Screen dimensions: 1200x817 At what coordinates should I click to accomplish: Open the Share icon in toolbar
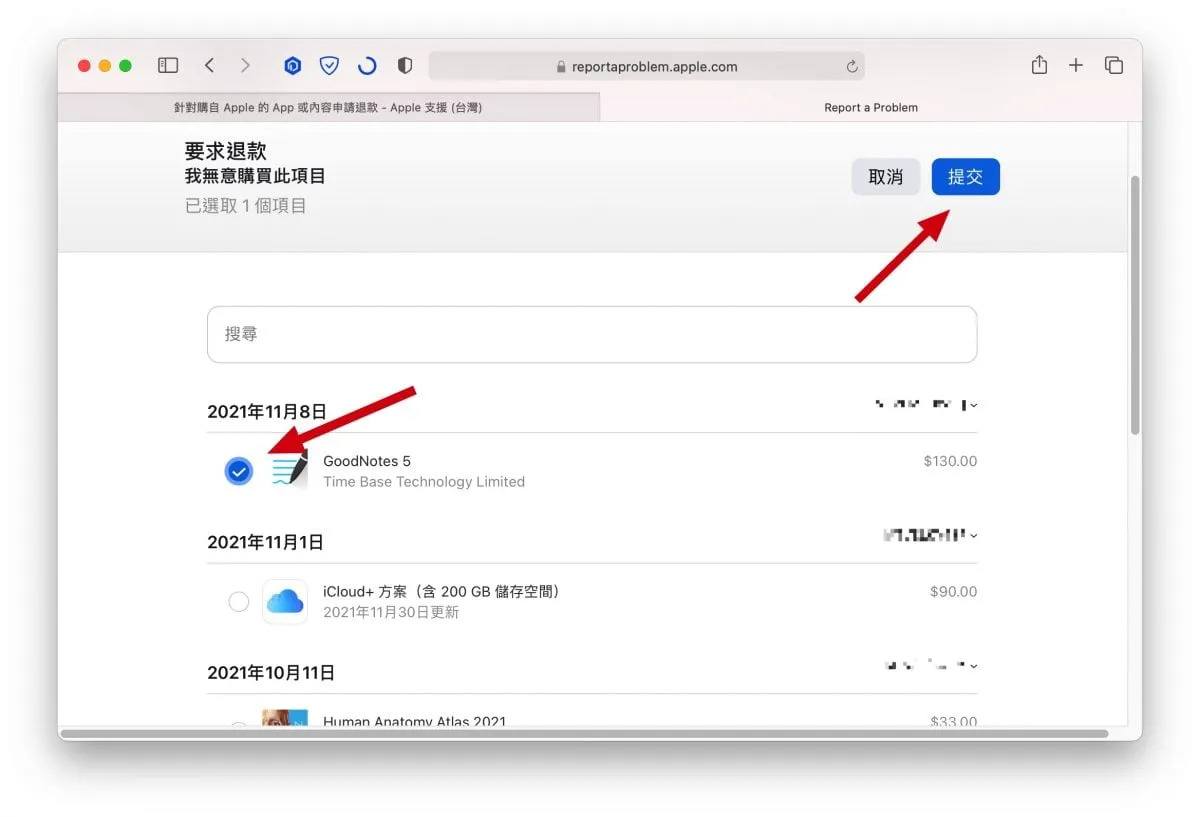click(1039, 66)
